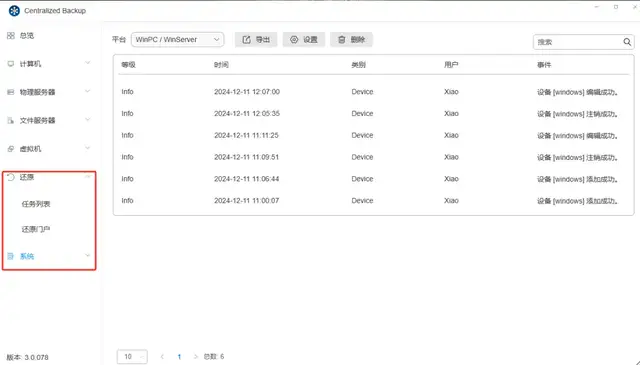Image resolution: width=640 pixels, height=365 pixels.
Task: Go to next page arrow
Action: click(196, 356)
